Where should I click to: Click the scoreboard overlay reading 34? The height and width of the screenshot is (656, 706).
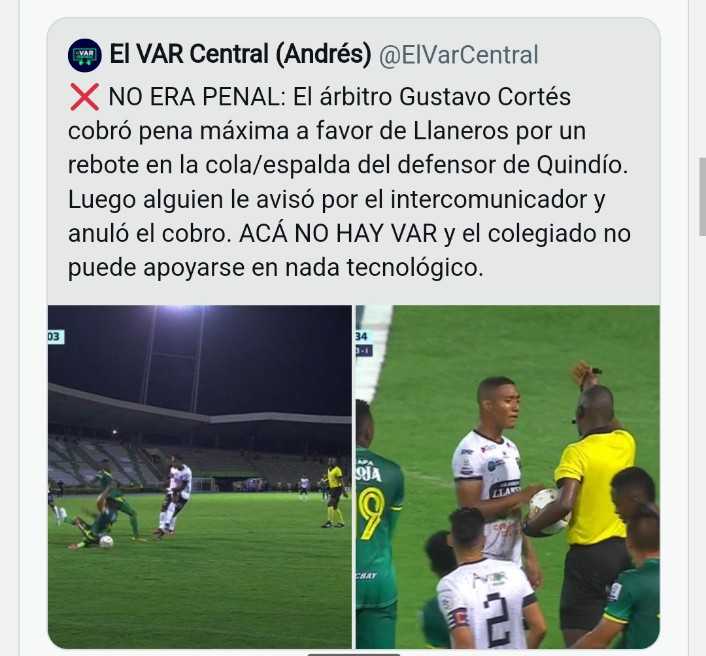click(x=362, y=336)
